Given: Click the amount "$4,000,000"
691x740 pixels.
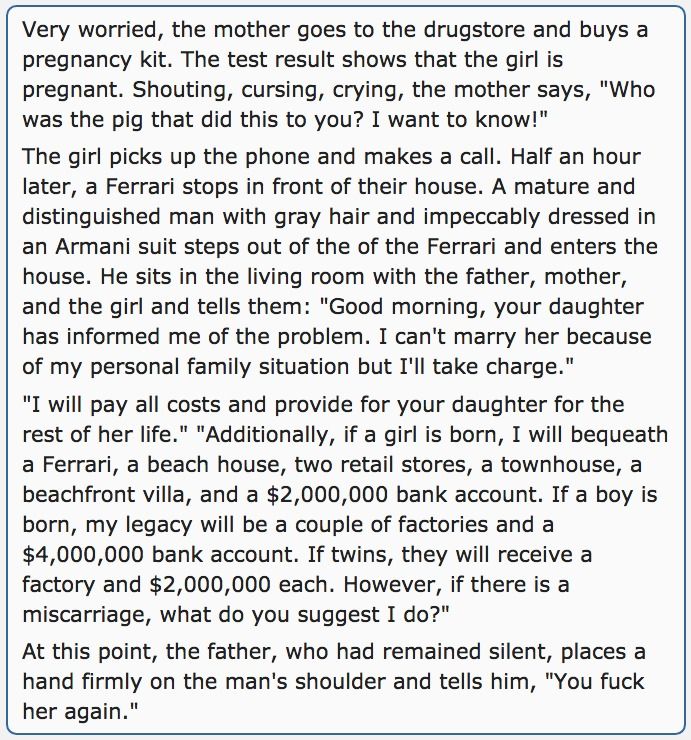Looking at the screenshot, I should [x=83, y=555].
